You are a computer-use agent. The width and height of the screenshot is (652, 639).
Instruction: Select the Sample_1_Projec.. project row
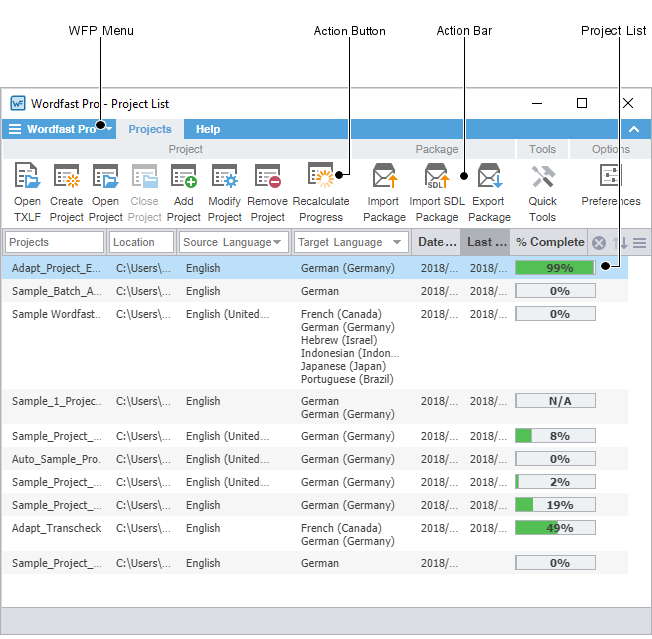click(315, 407)
